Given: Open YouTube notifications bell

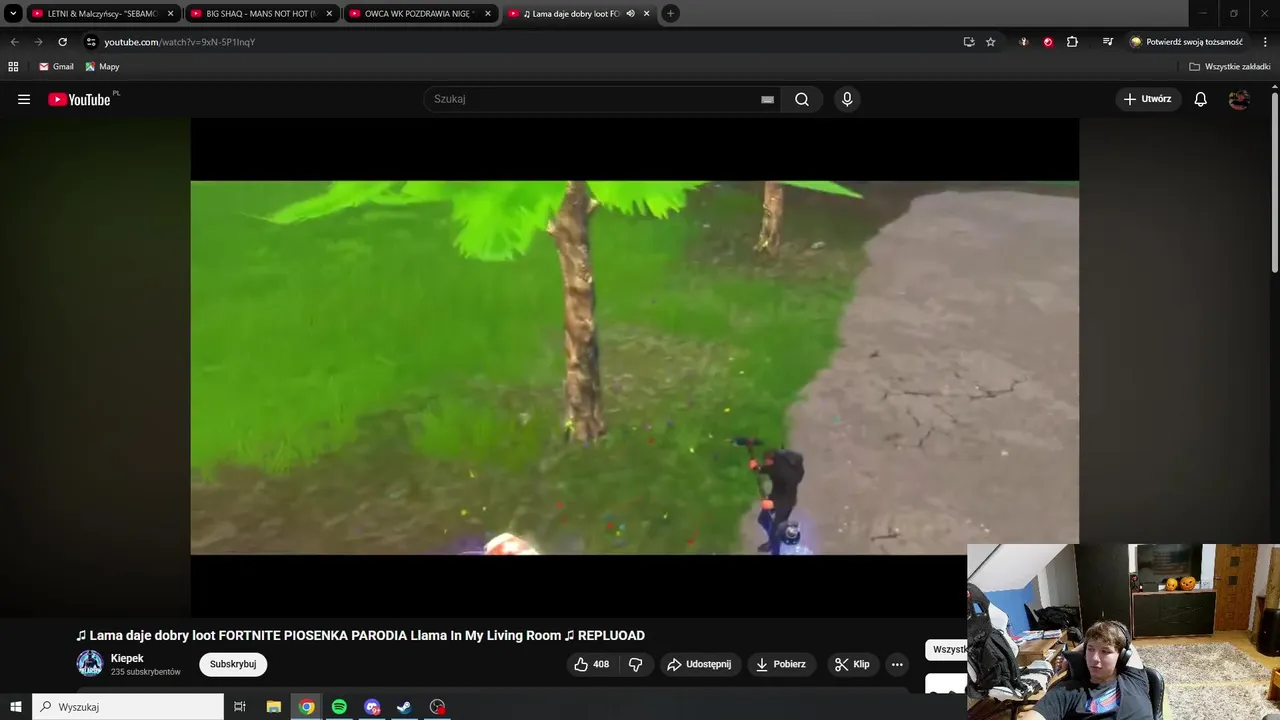Looking at the screenshot, I should click(x=1201, y=99).
